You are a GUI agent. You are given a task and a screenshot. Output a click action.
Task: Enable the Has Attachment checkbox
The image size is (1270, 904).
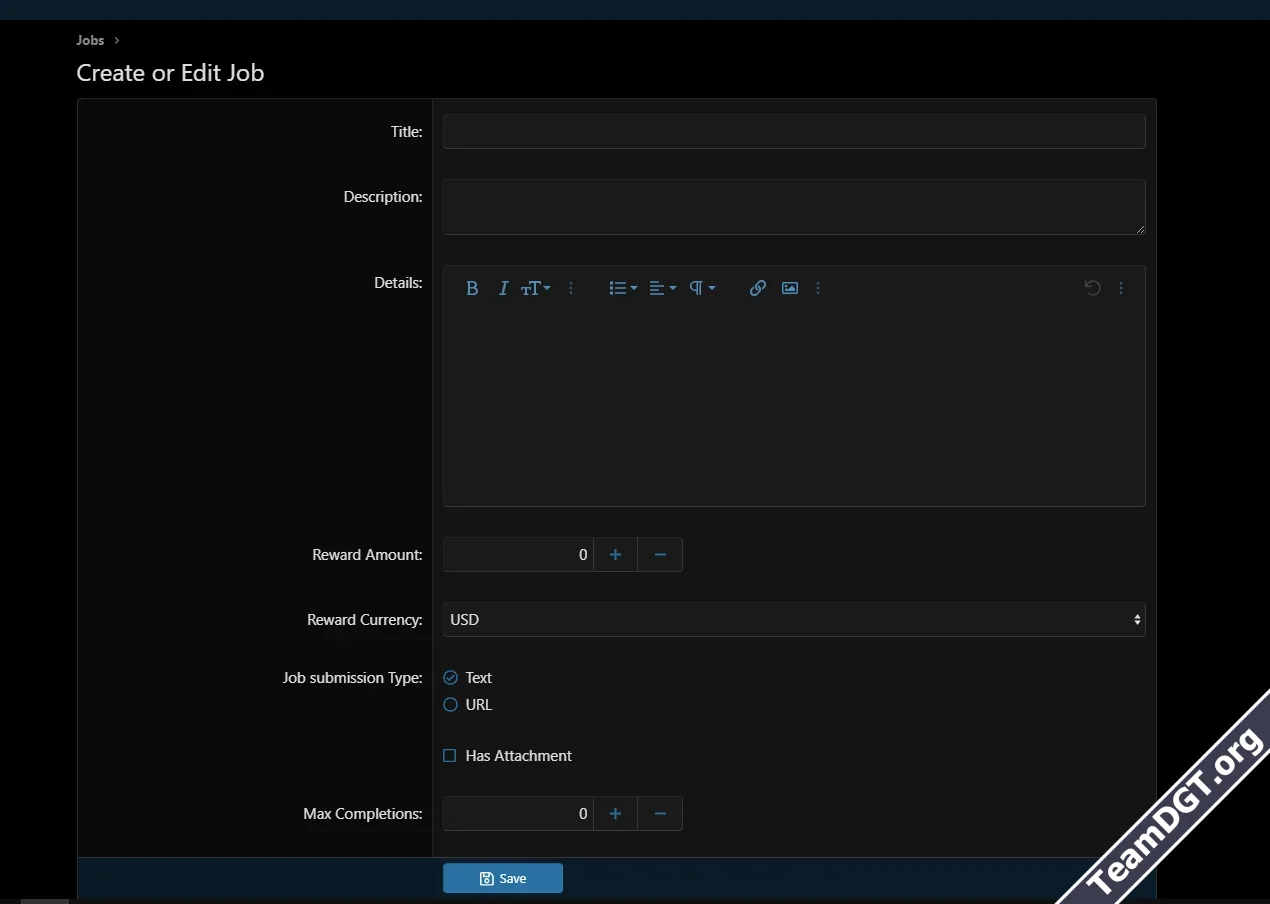(450, 756)
